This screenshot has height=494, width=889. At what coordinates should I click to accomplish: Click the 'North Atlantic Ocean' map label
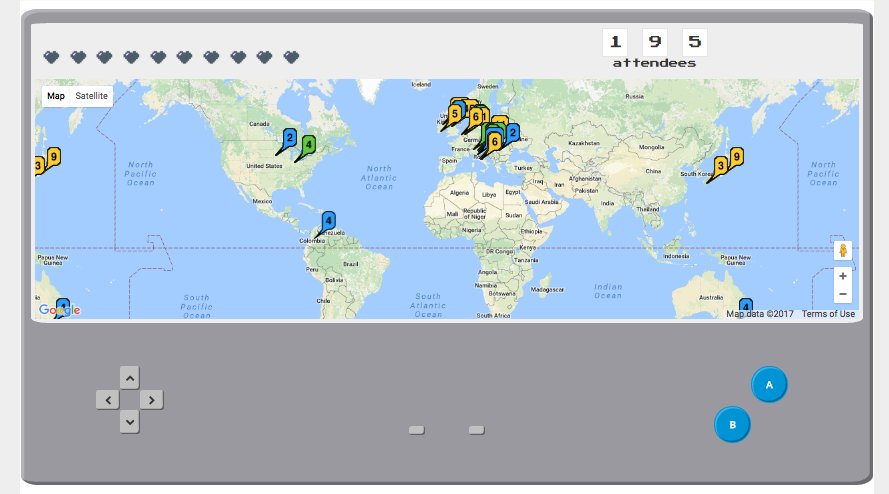379,178
